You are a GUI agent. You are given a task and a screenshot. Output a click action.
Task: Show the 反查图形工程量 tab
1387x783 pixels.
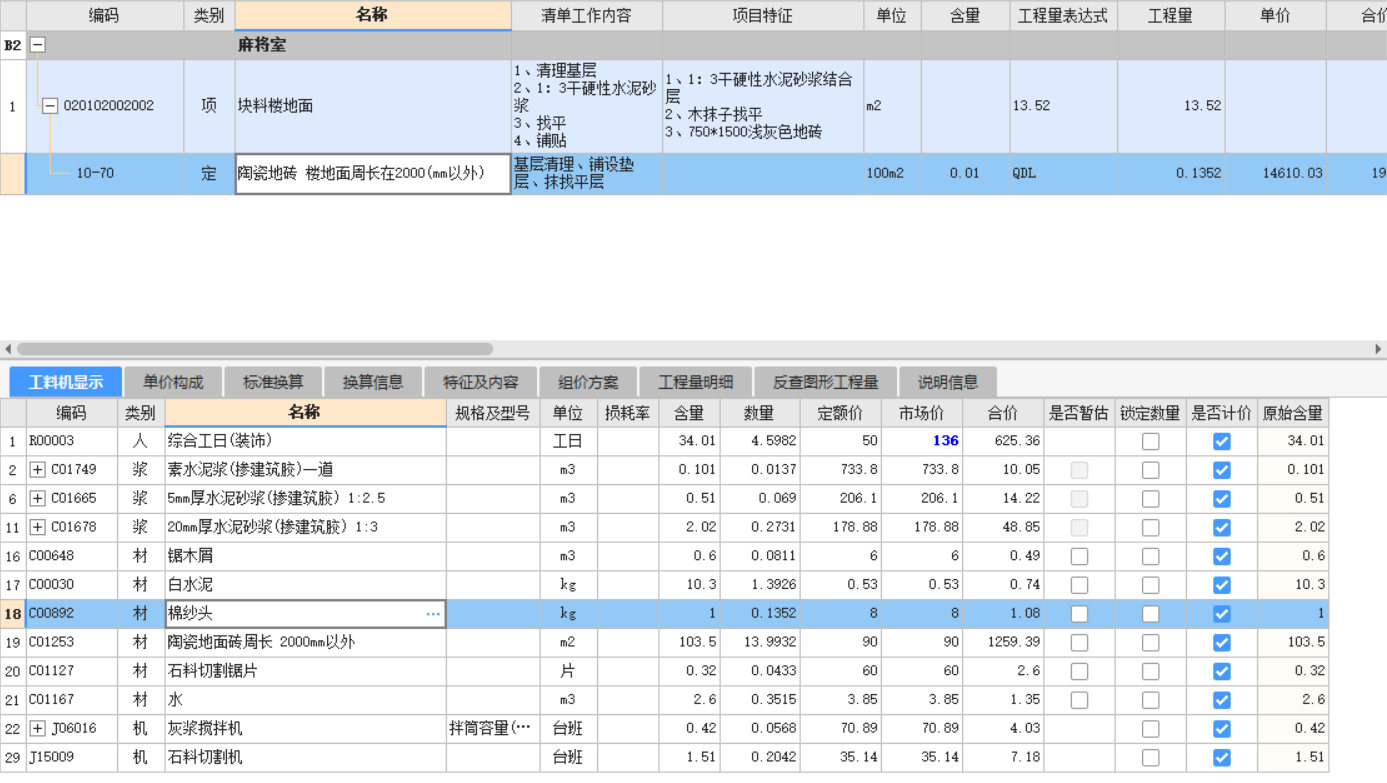(x=825, y=382)
